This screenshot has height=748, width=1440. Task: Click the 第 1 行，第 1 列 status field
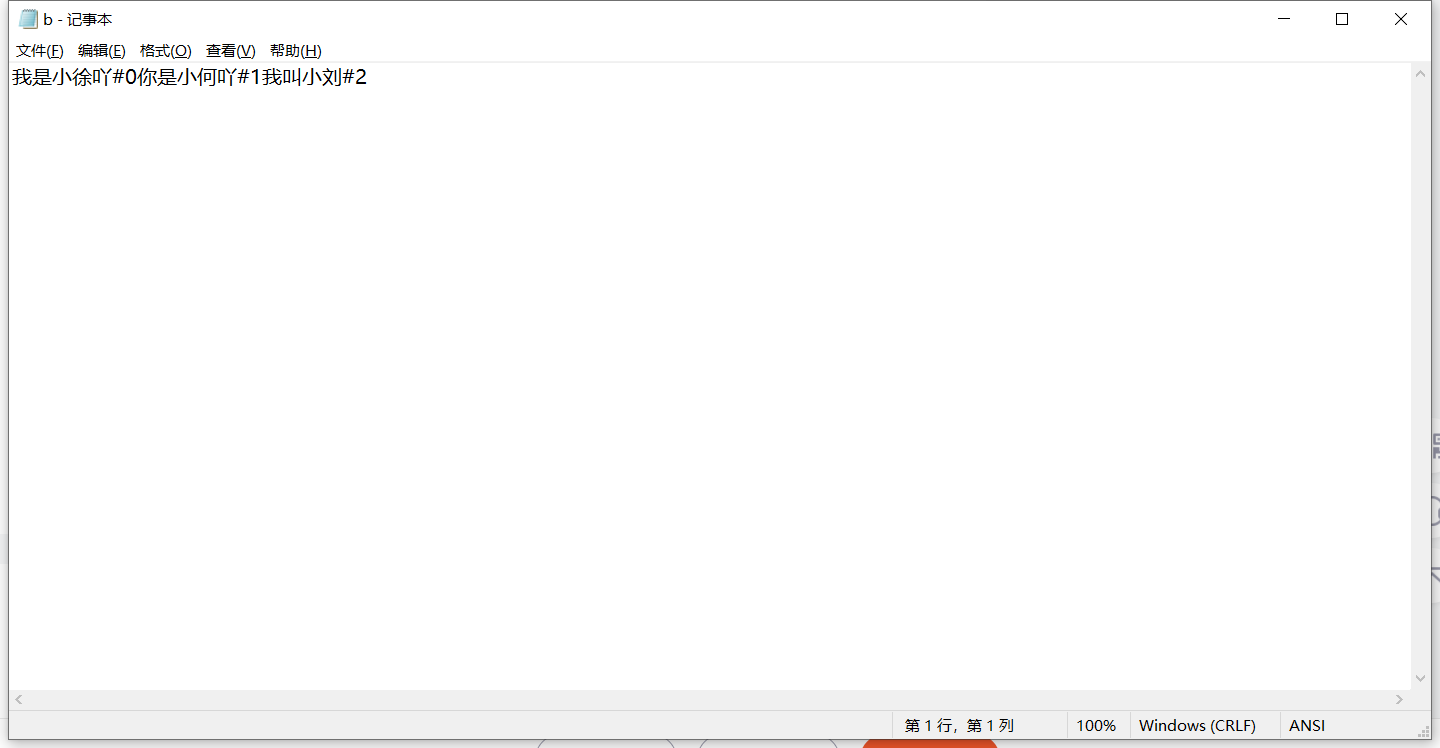(959, 726)
